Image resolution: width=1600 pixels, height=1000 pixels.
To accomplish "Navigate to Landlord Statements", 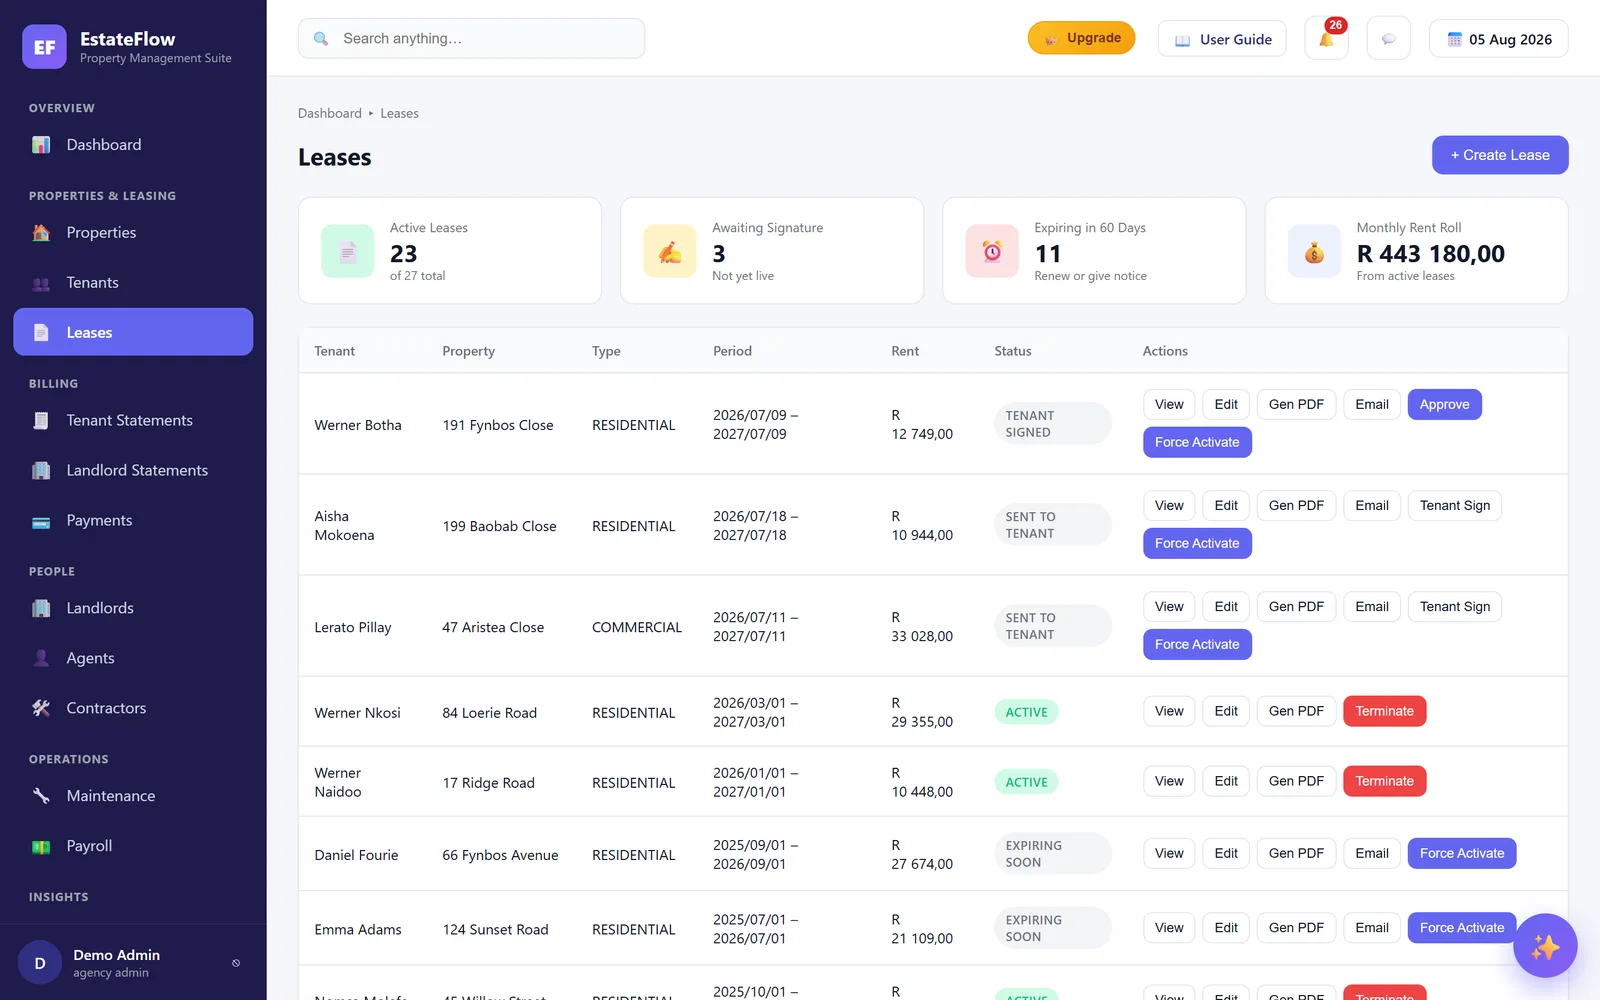I will coord(133,471).
